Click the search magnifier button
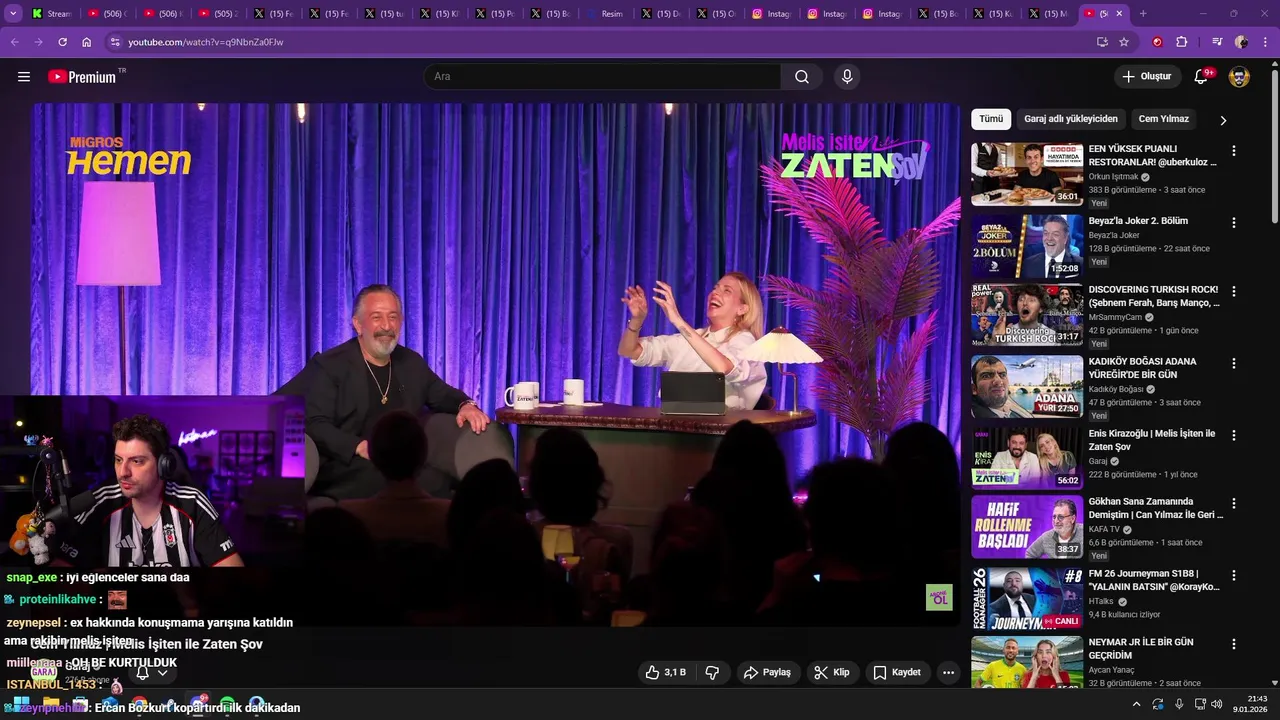 click(x=802, y=77)
